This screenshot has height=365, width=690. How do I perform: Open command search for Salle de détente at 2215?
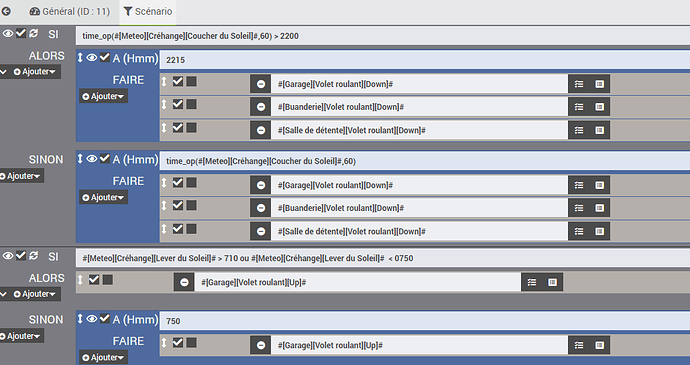click(x=599, y=130)
